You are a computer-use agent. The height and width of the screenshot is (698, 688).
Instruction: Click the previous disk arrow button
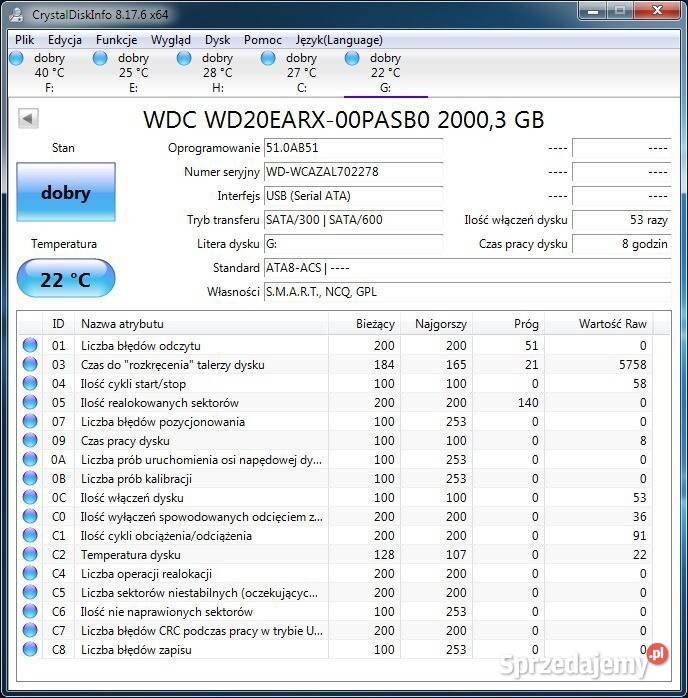[28, 119]
